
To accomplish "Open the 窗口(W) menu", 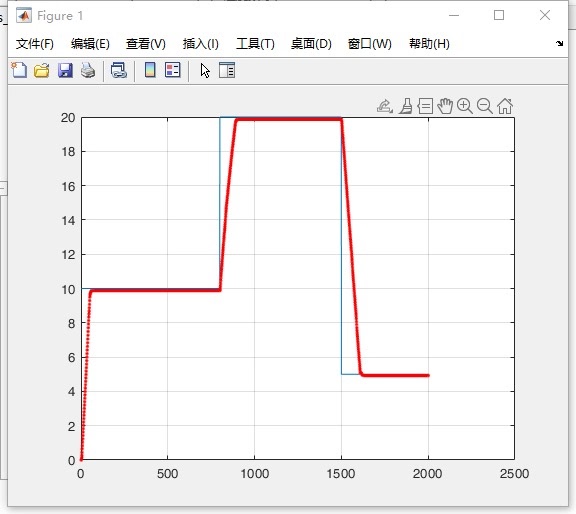I will pyautogui.click(x=370, y=44).
